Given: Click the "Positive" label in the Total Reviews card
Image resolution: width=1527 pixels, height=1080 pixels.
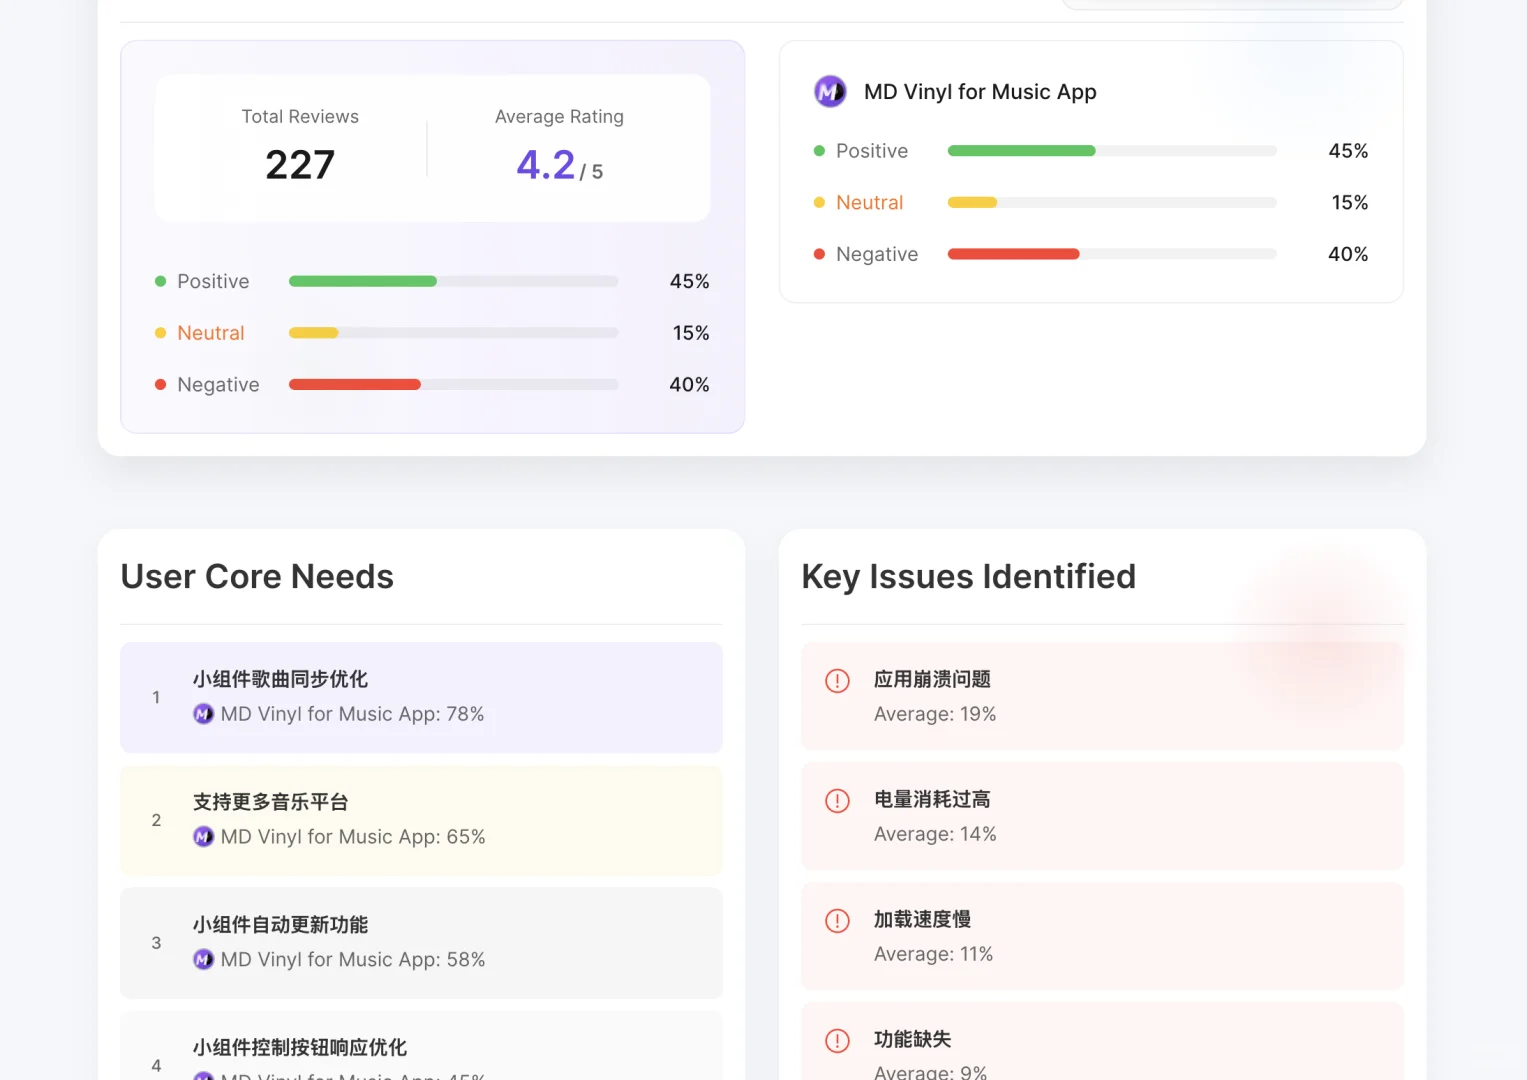Looking at the screenshot, I should [x=213, y=282].
